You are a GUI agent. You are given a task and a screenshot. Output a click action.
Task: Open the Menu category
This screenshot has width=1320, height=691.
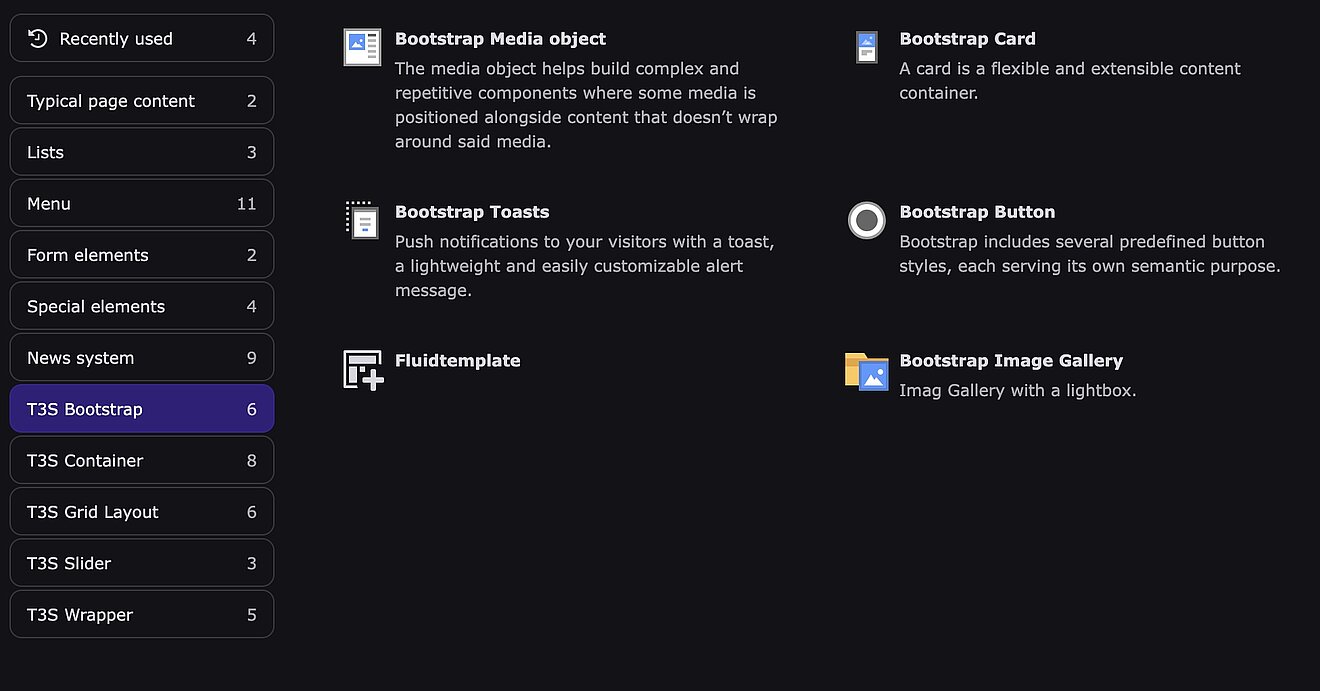coord(142,204)
